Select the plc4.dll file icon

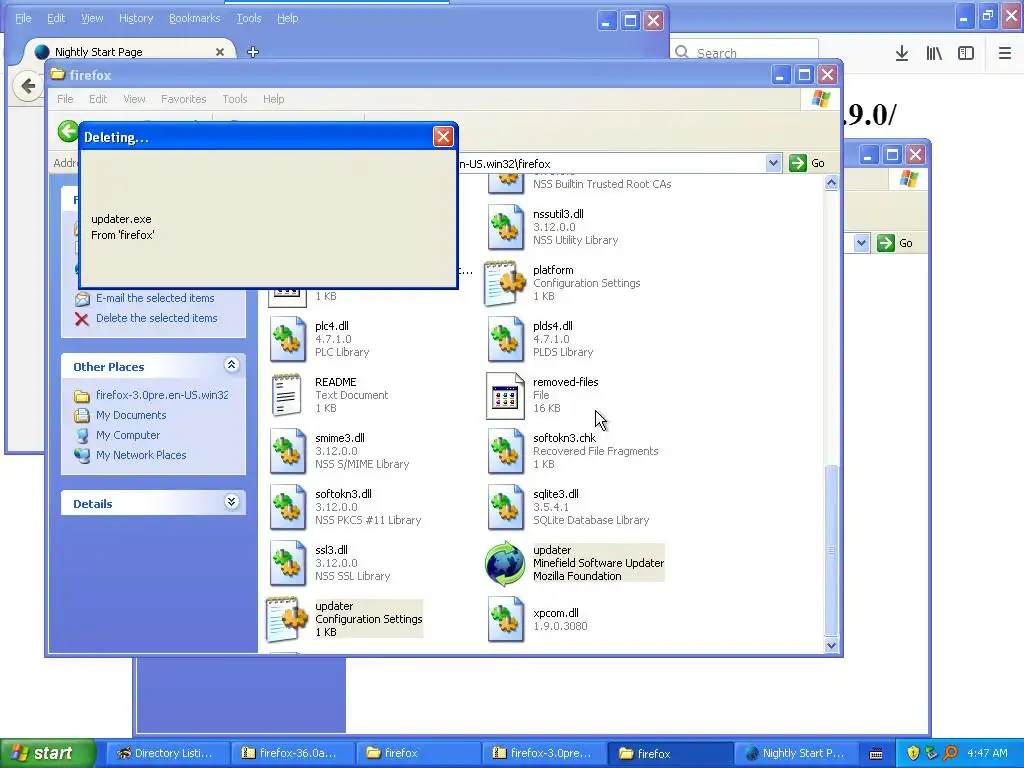287,339
